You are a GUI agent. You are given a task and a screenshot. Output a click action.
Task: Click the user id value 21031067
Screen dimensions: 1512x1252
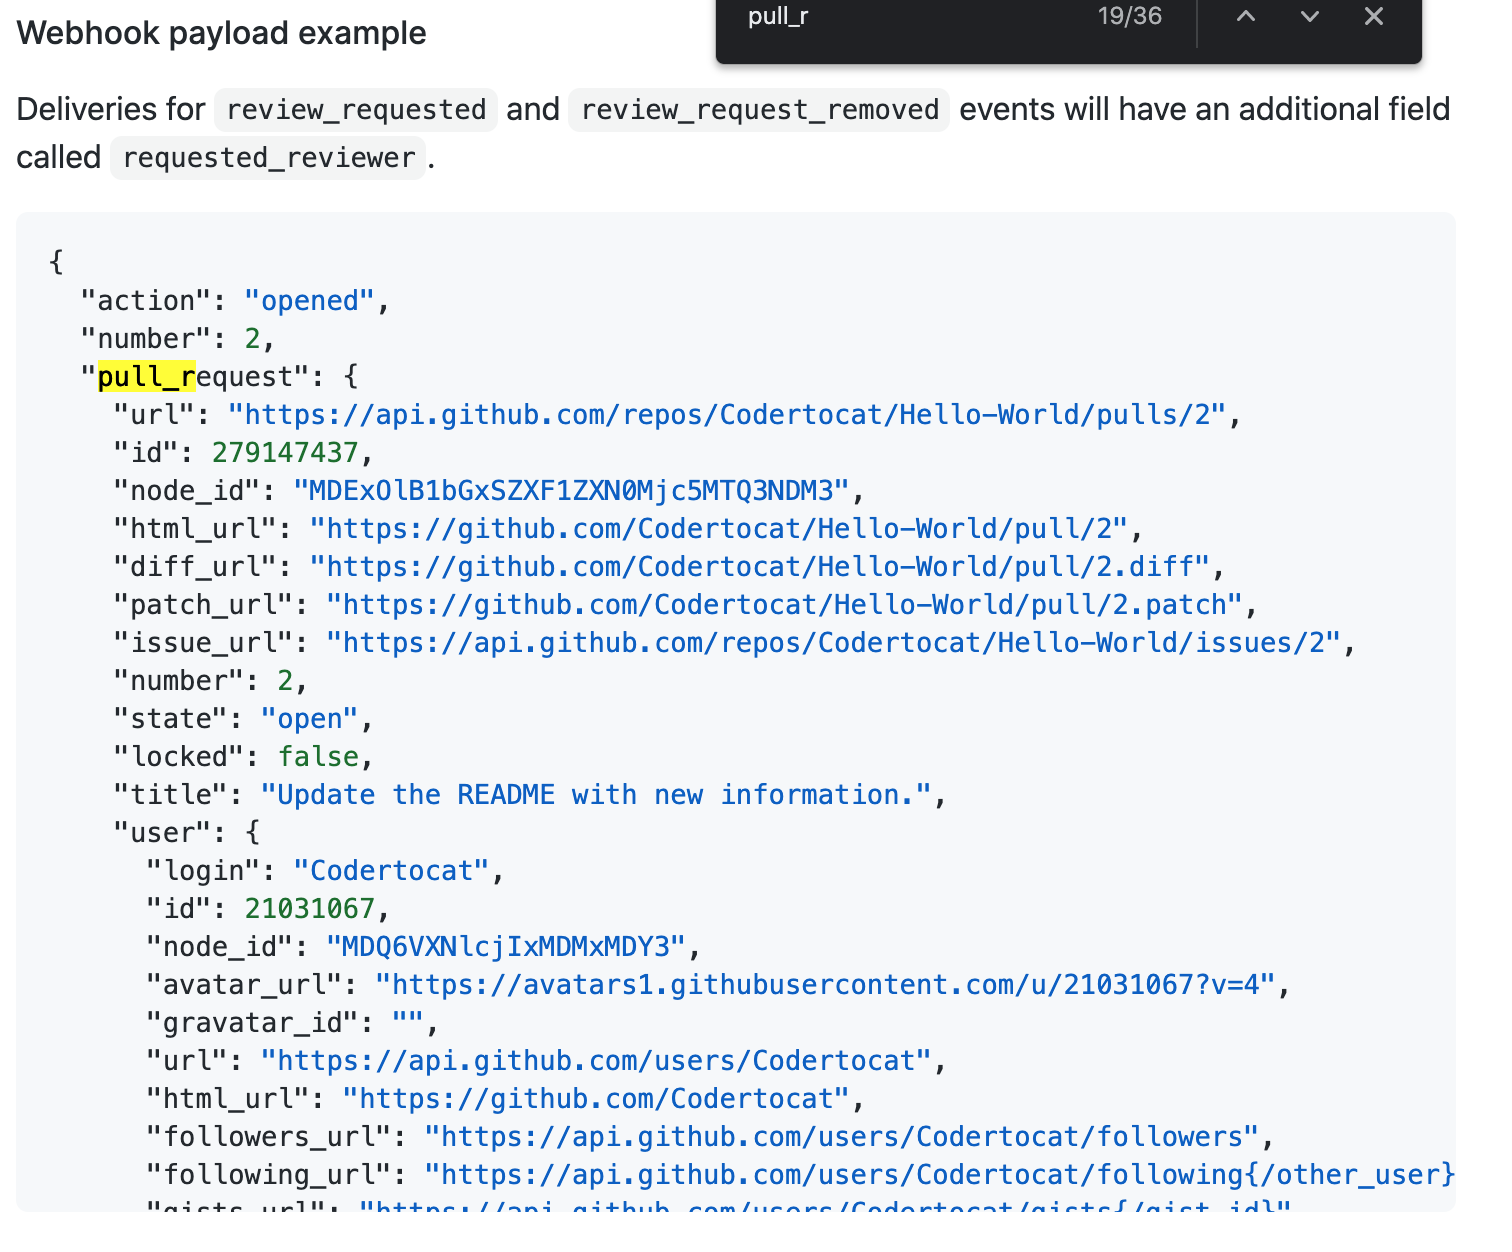point(310,909)
